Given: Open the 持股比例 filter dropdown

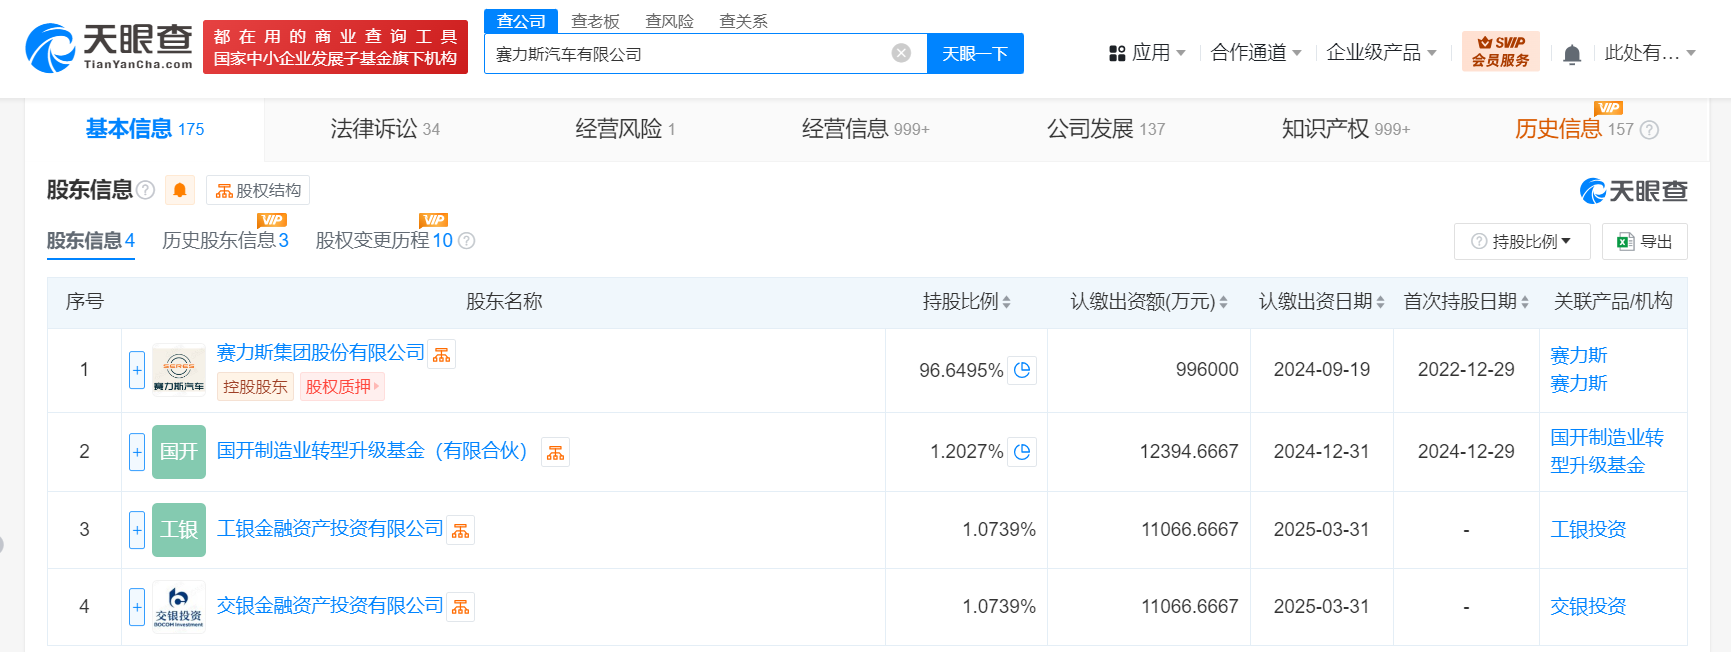Looking at the screenshot, I should click(x=1521, y=242).
